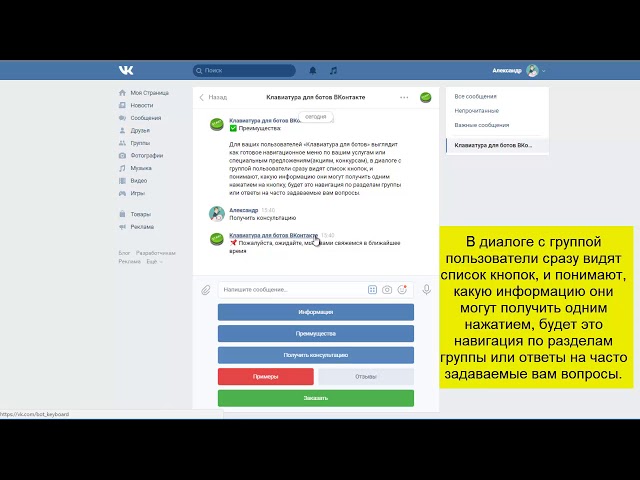Open the three-dots chat actions menu

point(404,98)
